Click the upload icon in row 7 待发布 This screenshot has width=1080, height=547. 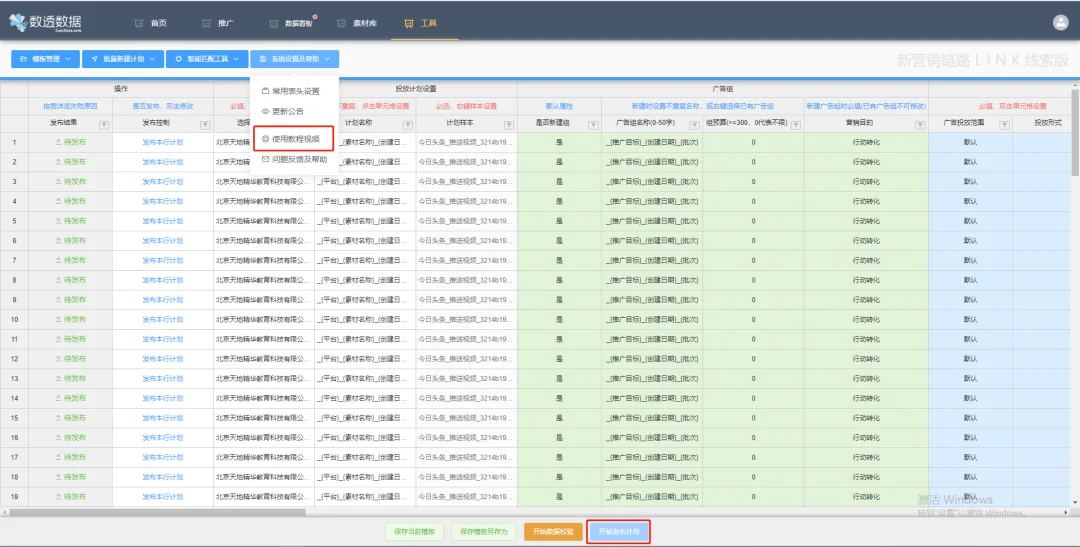click(x=58, y=260)
